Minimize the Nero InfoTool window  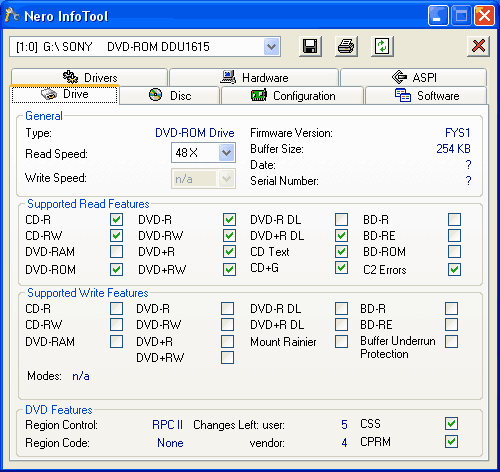(x=438, y=16)
